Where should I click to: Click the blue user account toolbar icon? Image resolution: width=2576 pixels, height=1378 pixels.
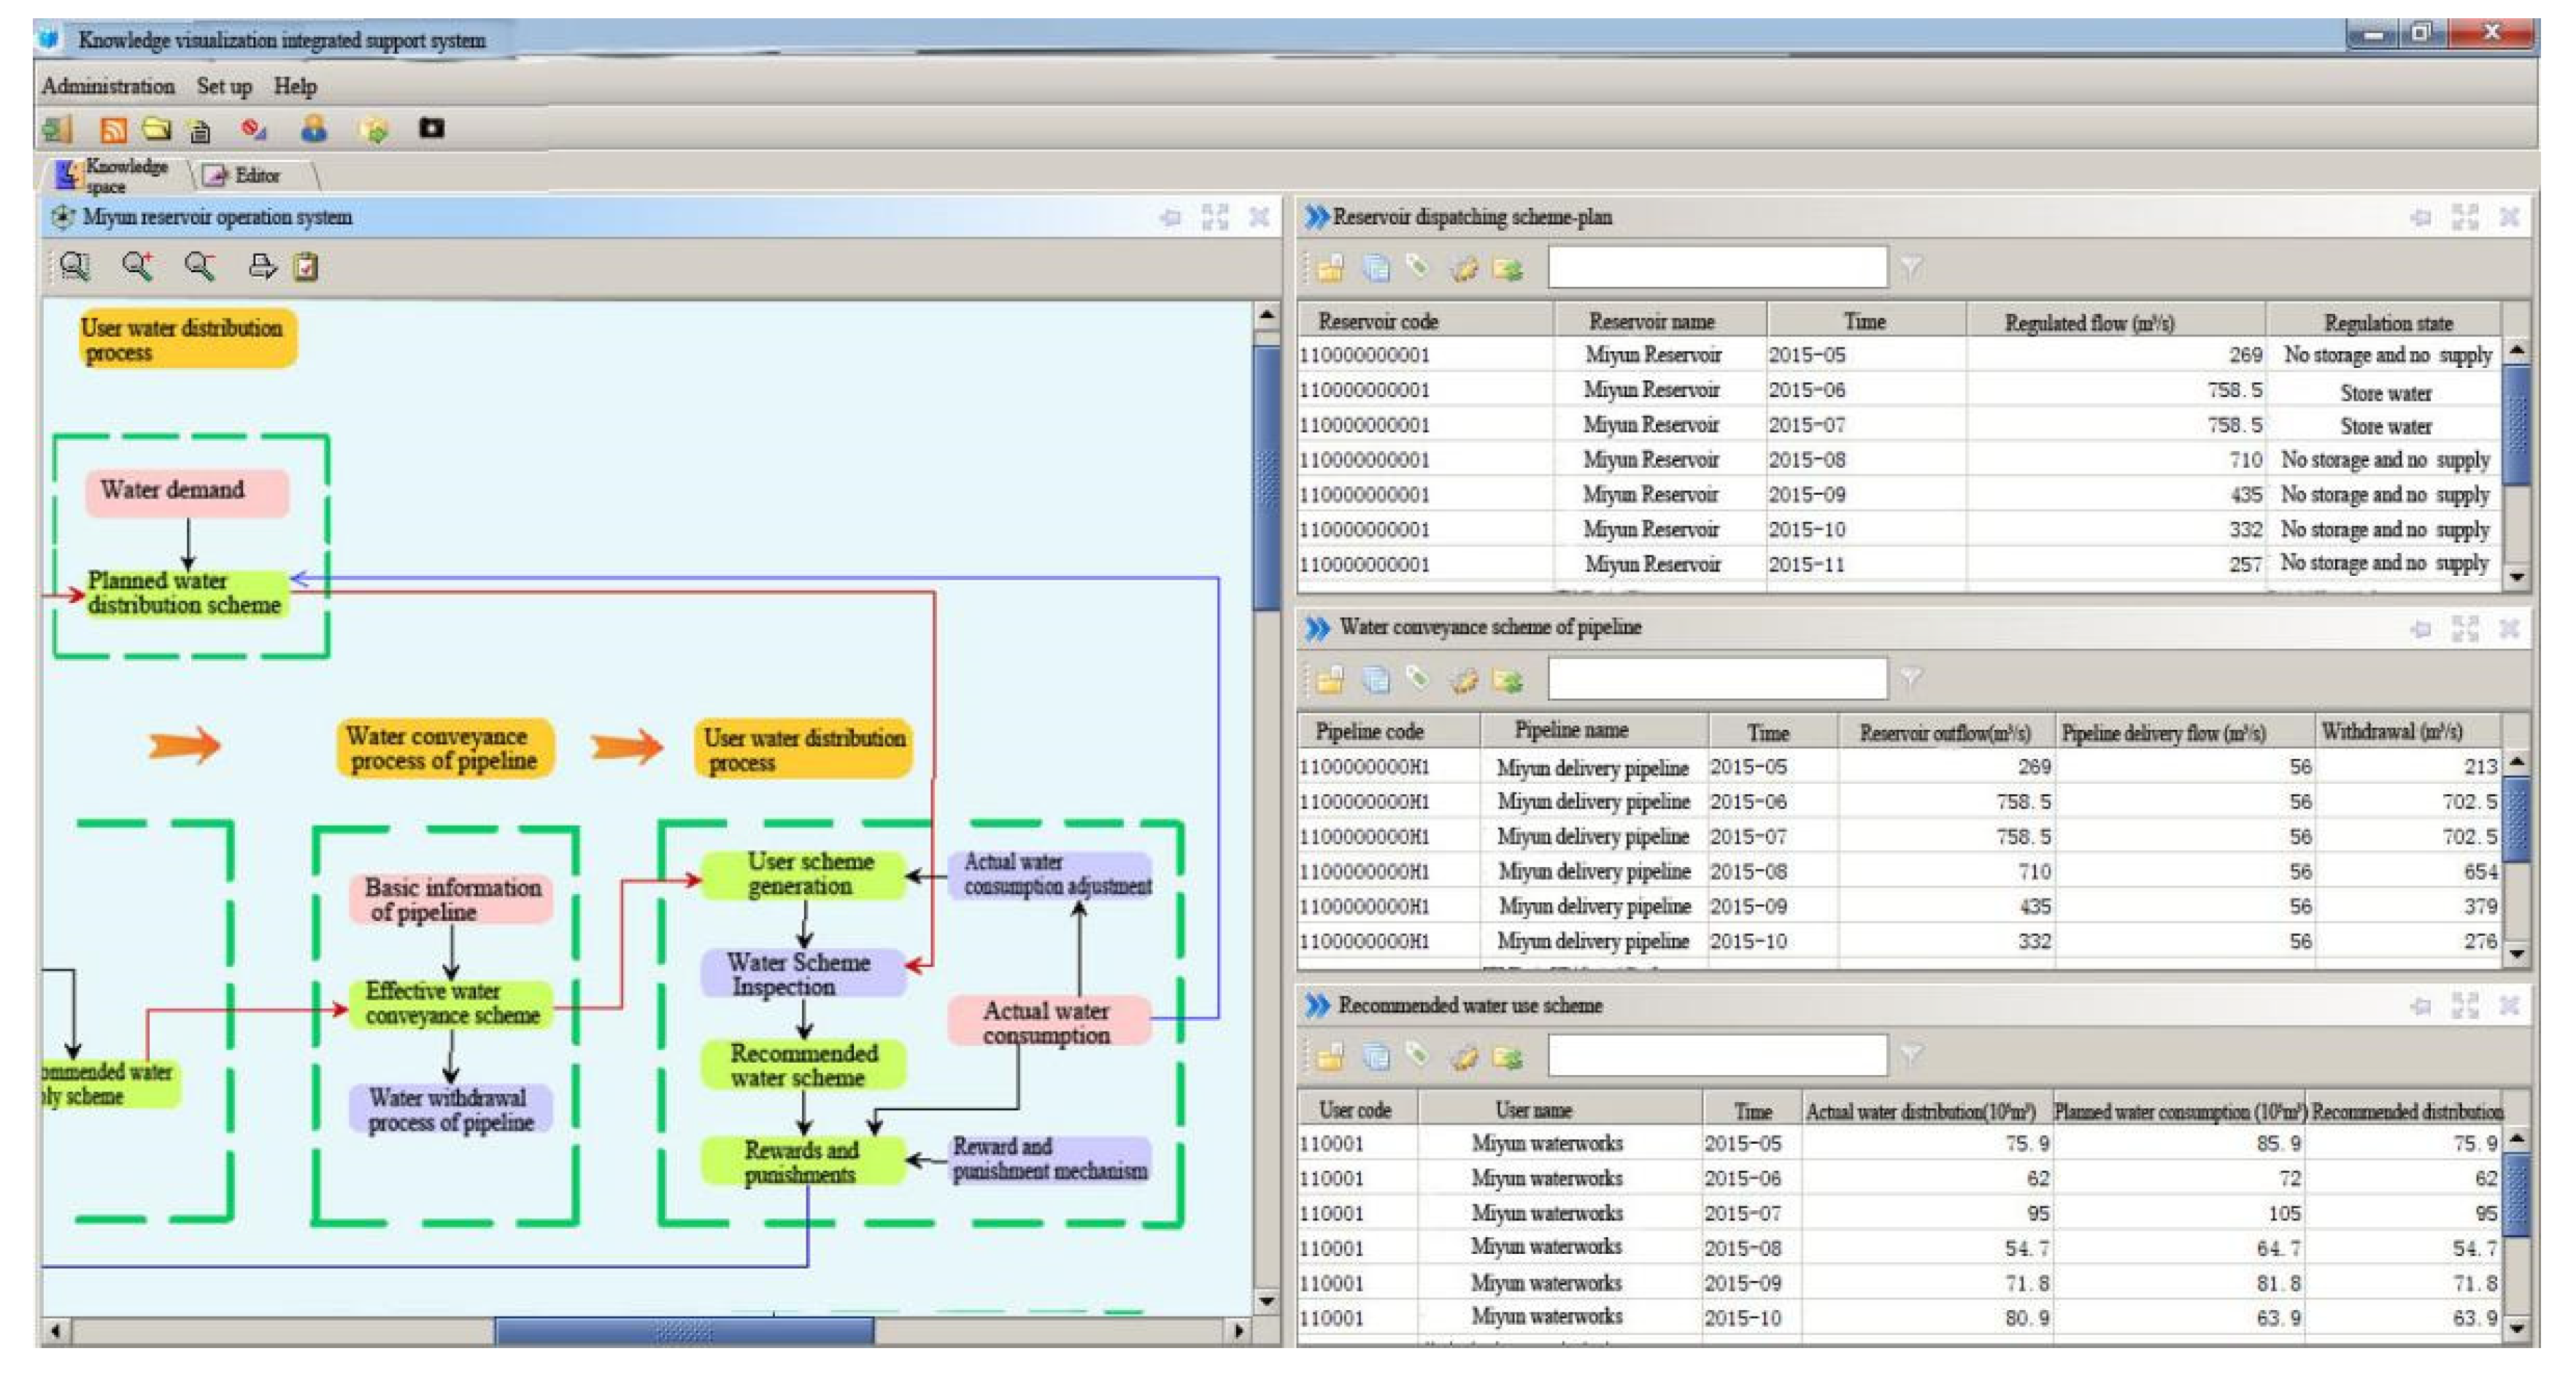coord(314,129)
